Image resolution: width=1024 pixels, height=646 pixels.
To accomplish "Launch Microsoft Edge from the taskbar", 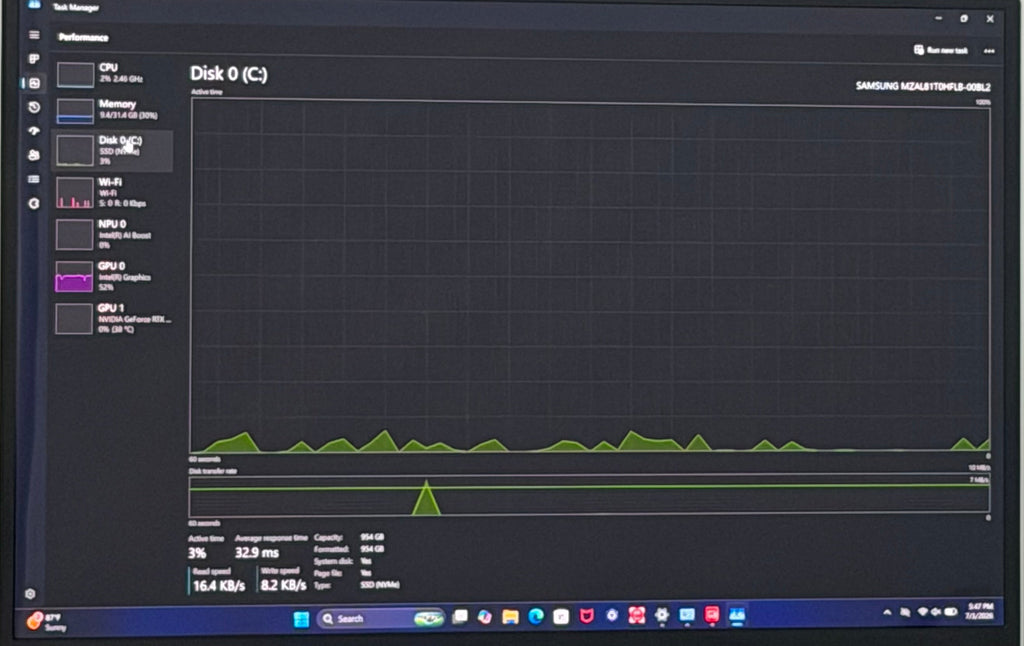I will coord(536,616).
